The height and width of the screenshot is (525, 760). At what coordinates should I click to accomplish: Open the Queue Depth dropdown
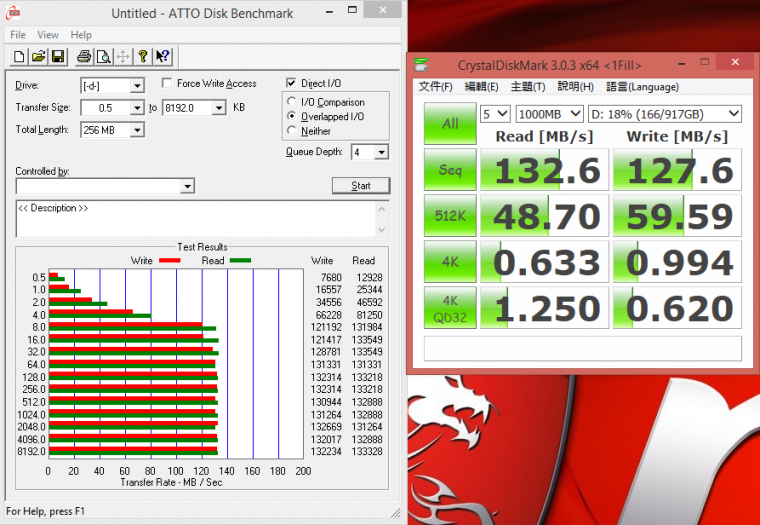click(x=383, y=153)
